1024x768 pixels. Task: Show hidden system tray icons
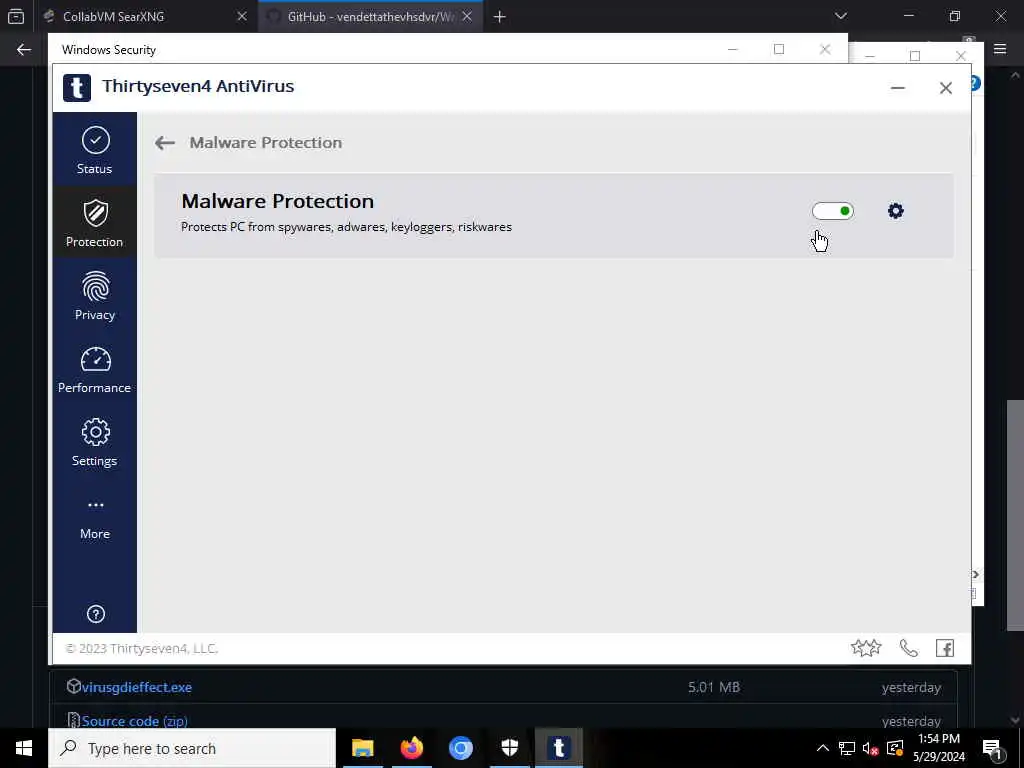click(823, 748)
